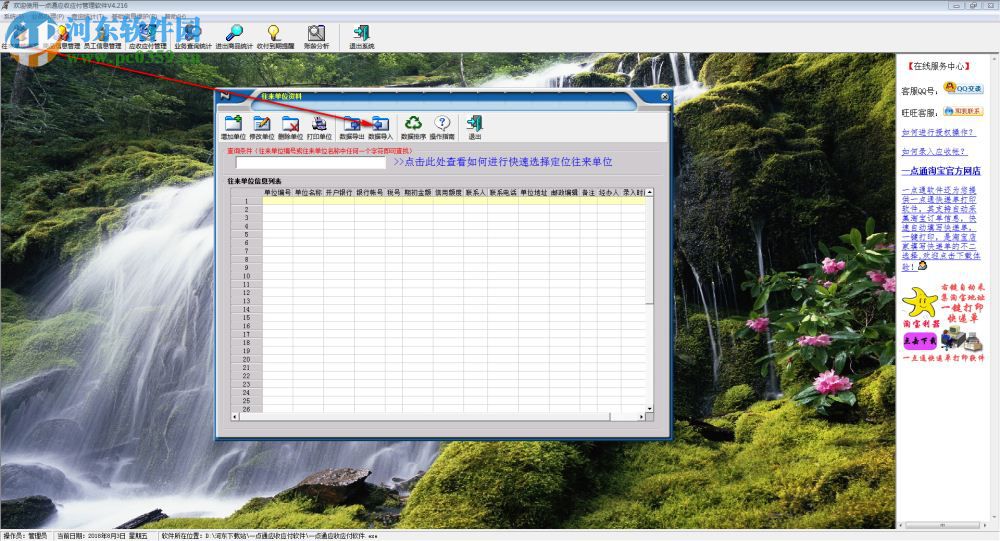Open 帮助 menu in menu bar

tap(173, 16)
